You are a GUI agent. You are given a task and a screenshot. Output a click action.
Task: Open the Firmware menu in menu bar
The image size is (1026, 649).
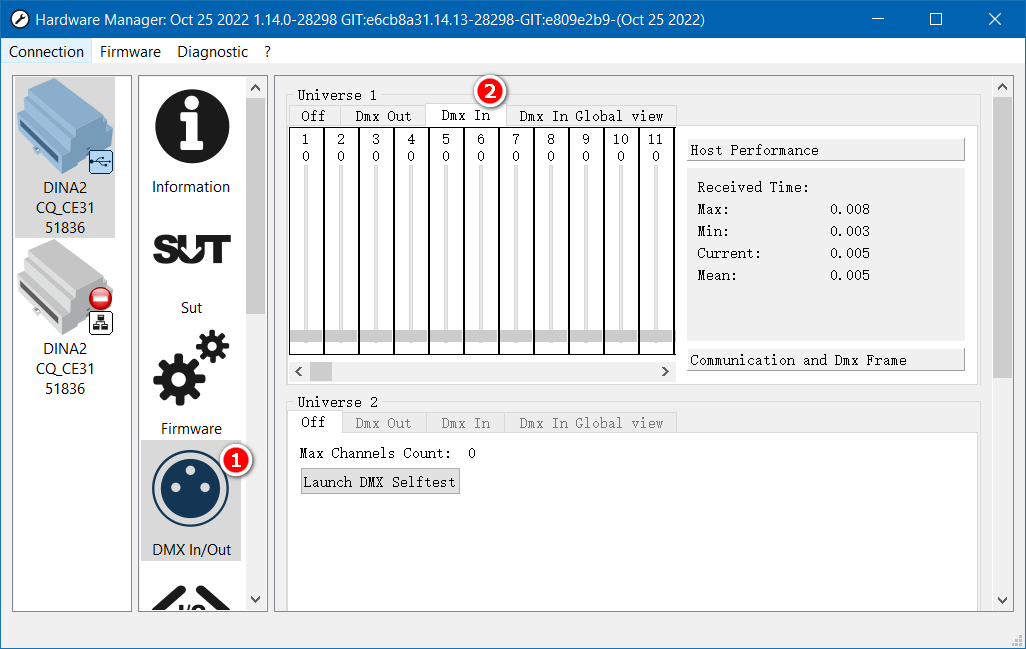point(130,52)
